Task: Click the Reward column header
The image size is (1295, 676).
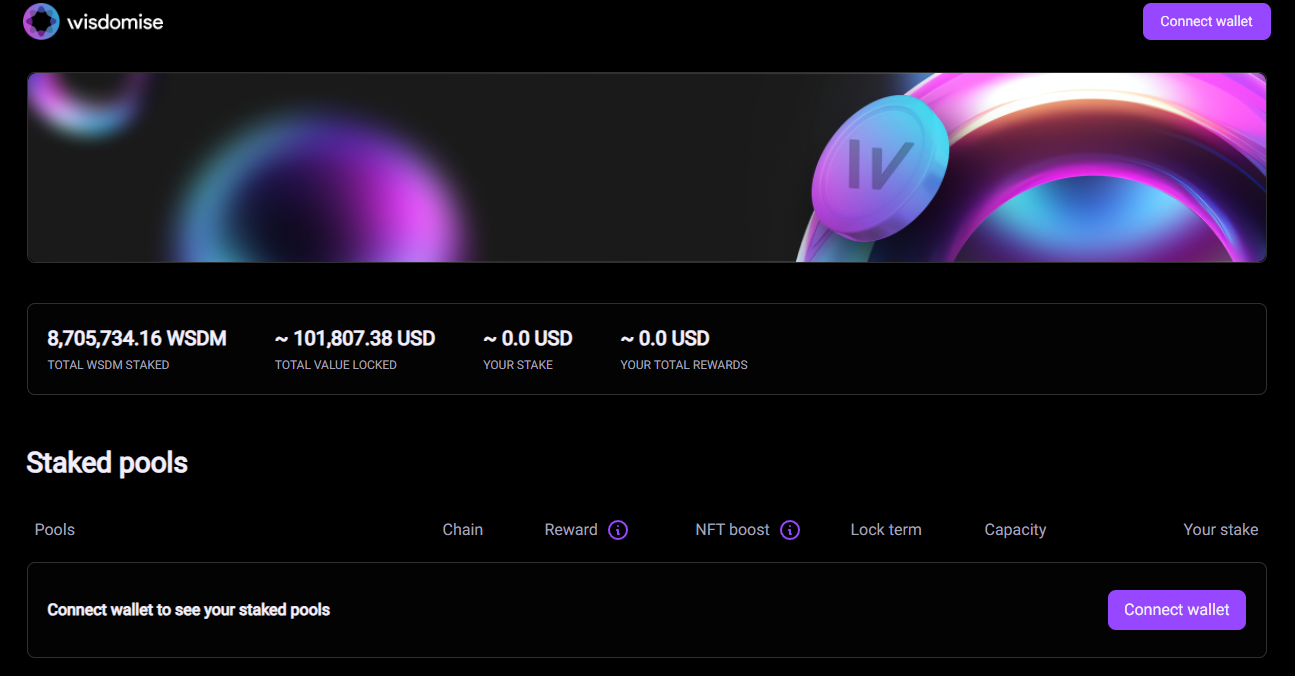Action: click(x=571, y=530)
